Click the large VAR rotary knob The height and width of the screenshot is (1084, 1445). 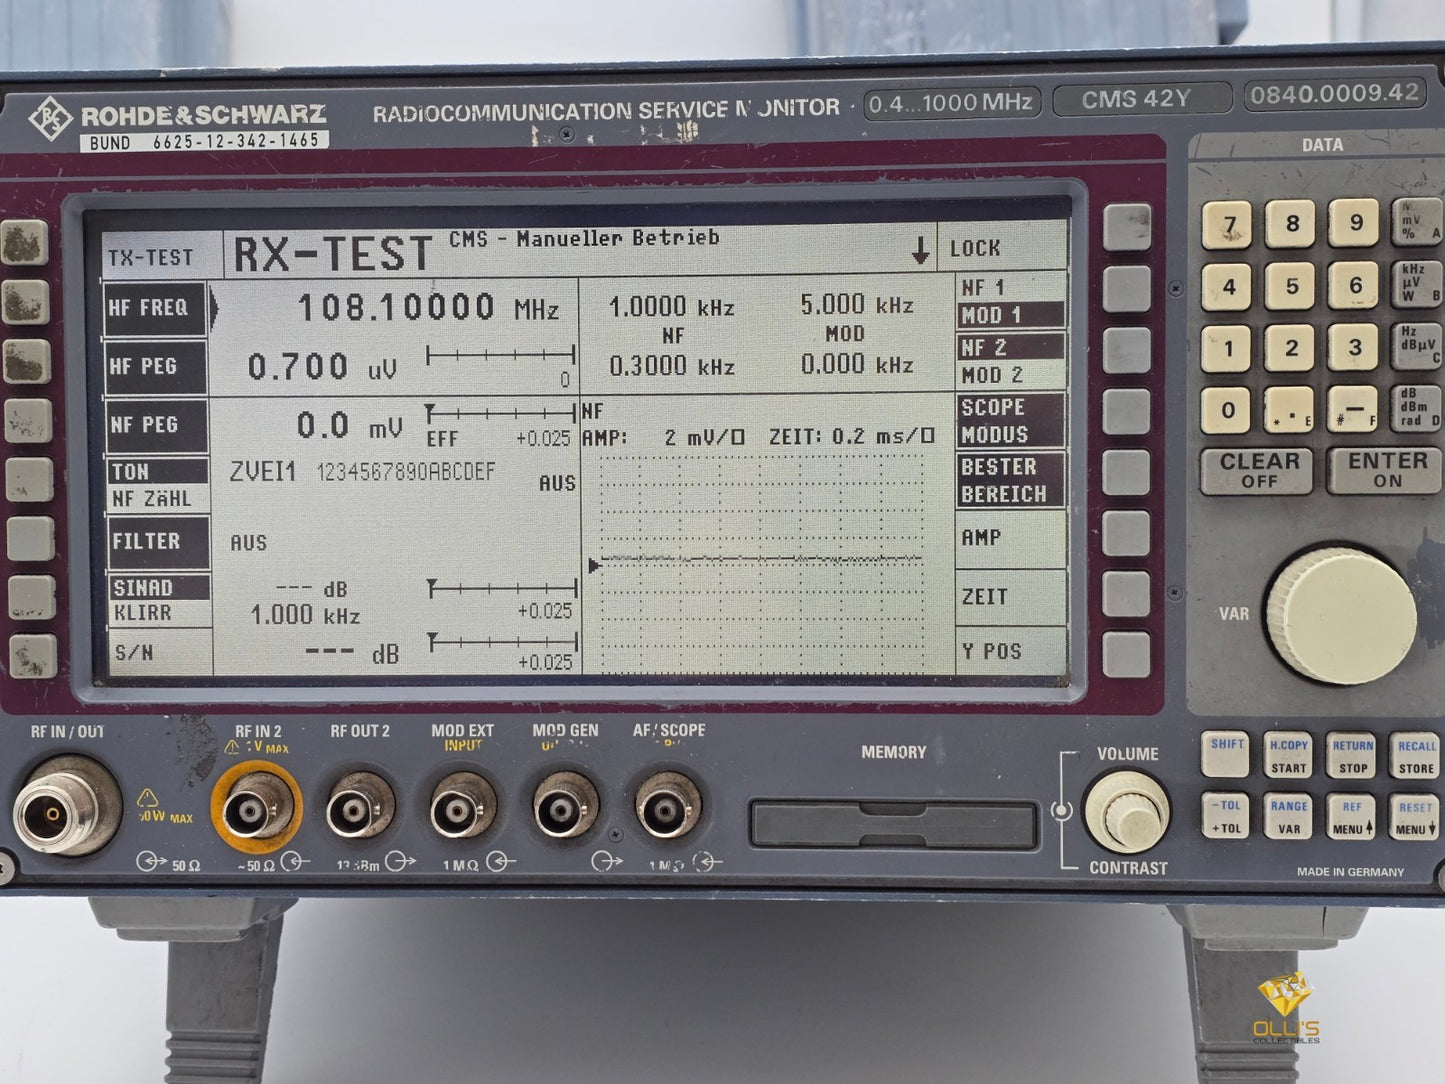tap(1341, 616)
